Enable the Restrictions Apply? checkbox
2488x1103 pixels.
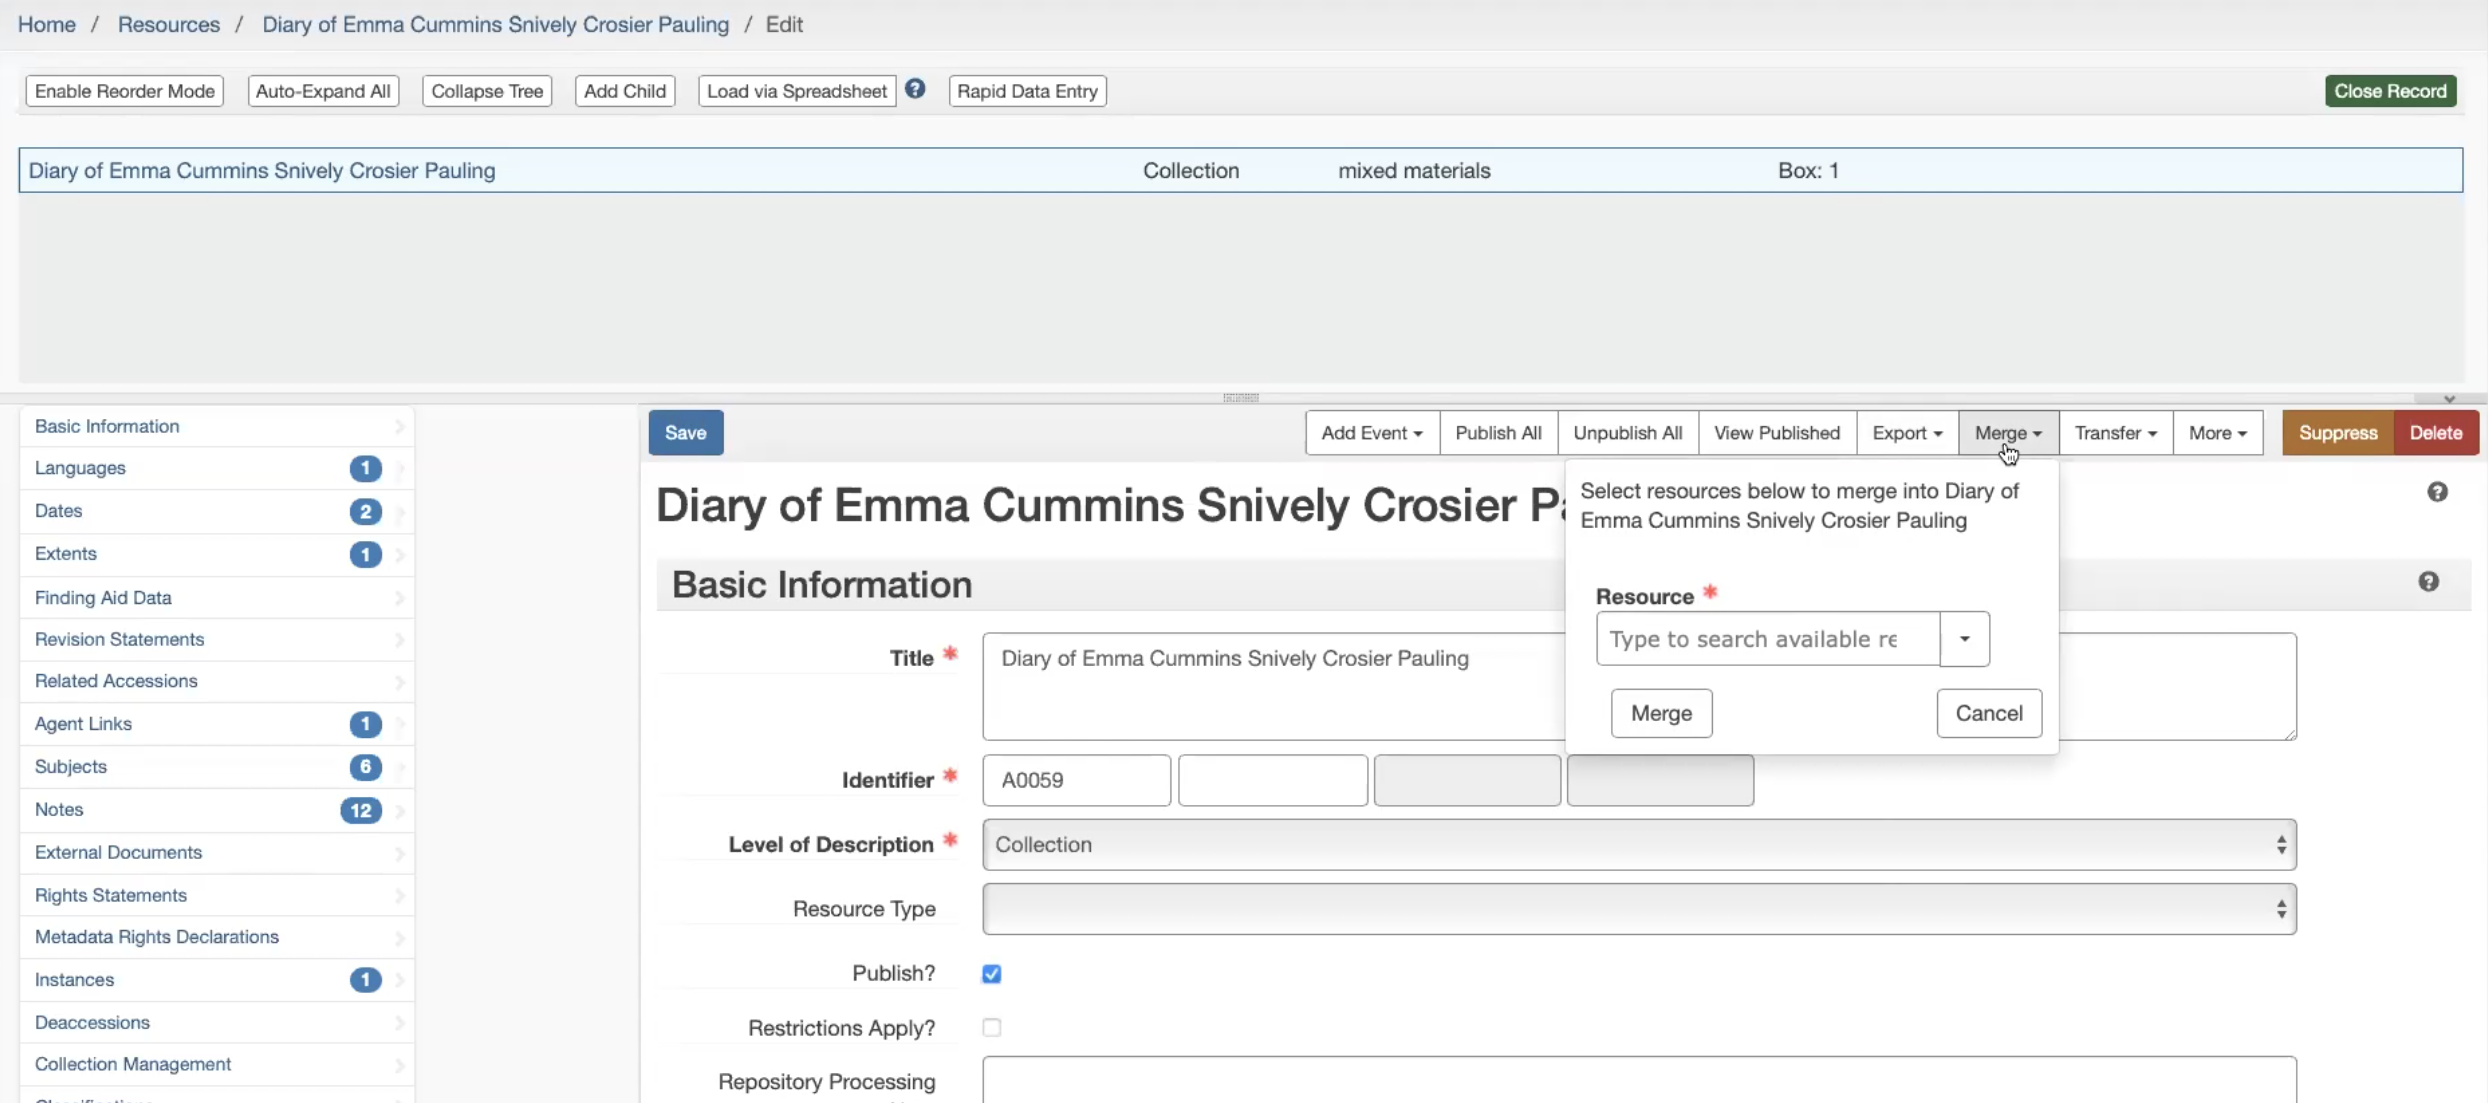point(991,1027)
